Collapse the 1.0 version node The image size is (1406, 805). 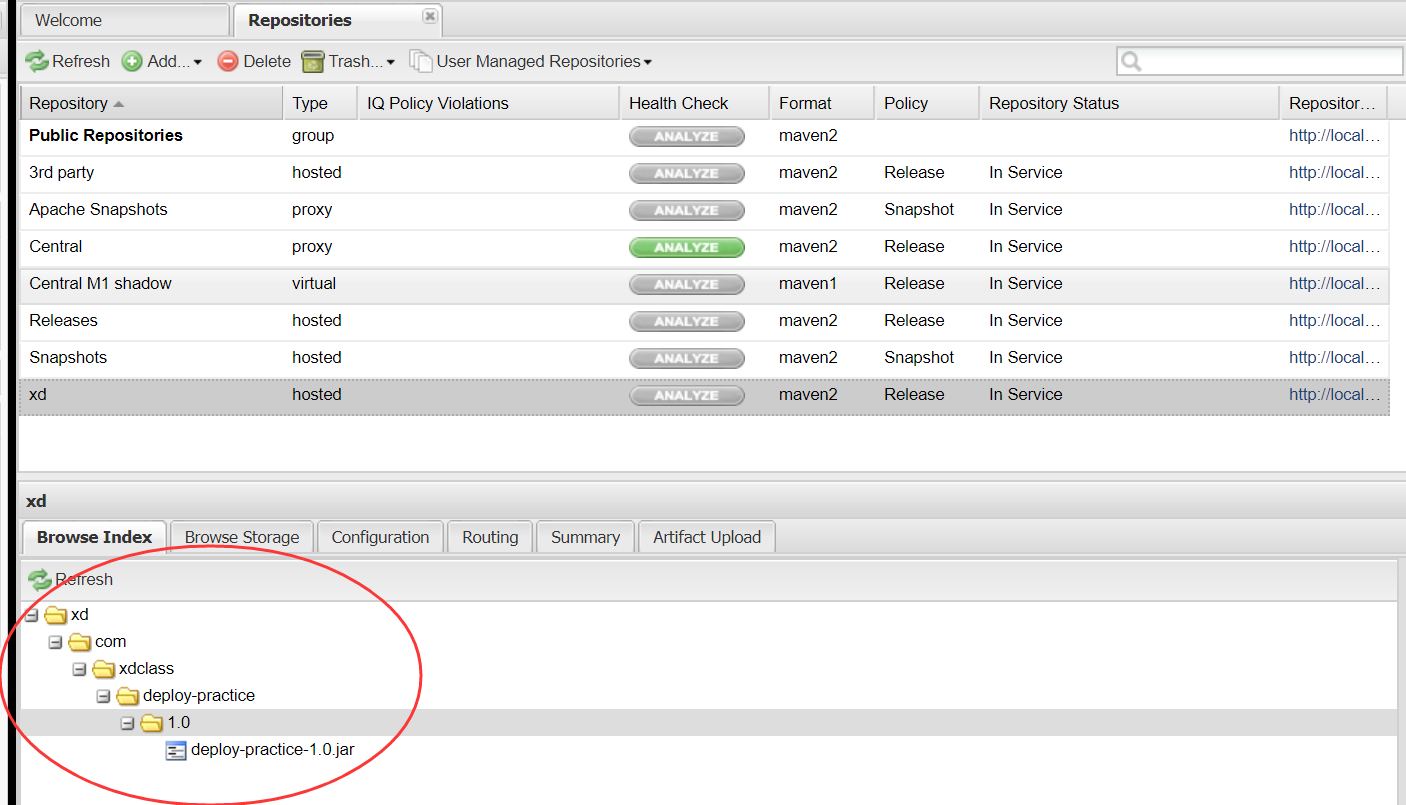(127, 723)
